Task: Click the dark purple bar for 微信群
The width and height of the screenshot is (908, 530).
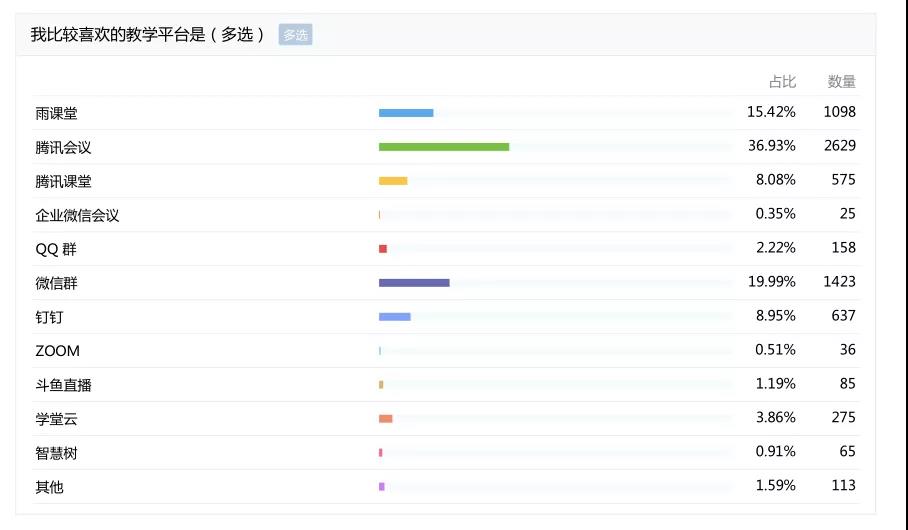Action: [x=414, y=283]
